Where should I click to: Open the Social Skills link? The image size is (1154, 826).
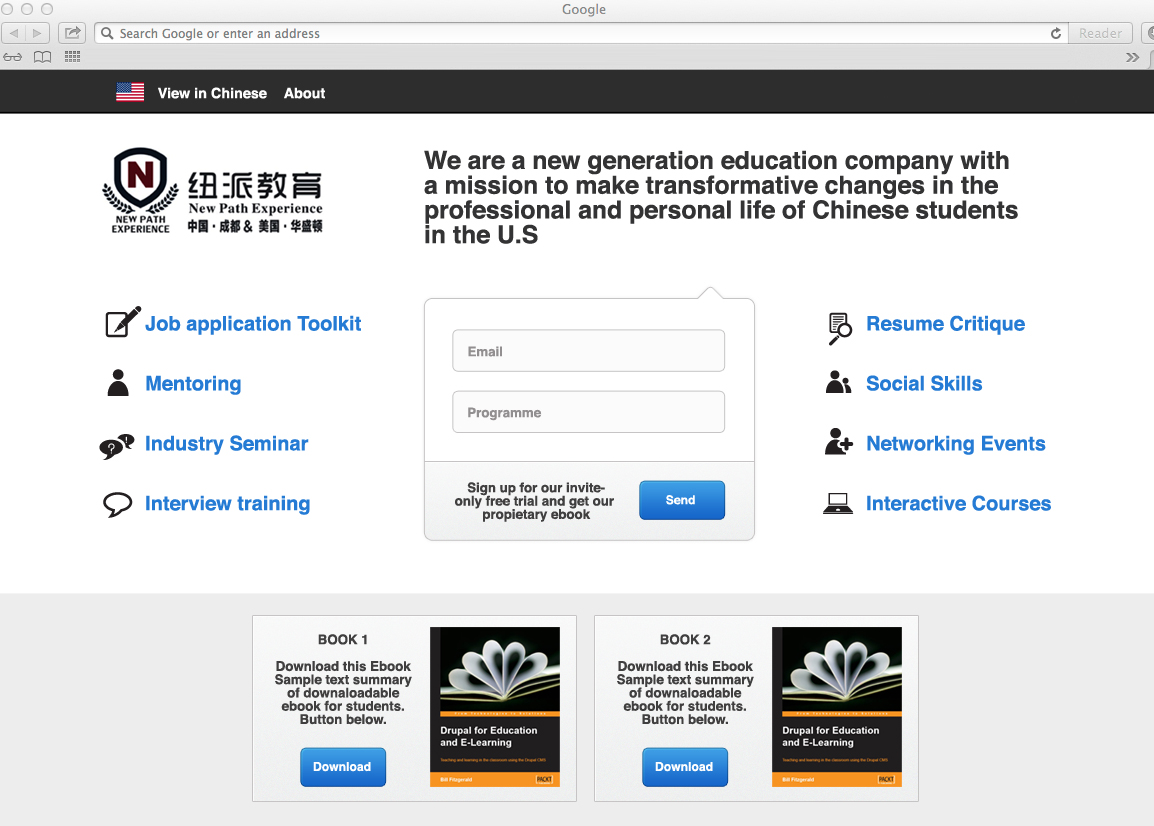pyautogui.click(x=924, y=384)
